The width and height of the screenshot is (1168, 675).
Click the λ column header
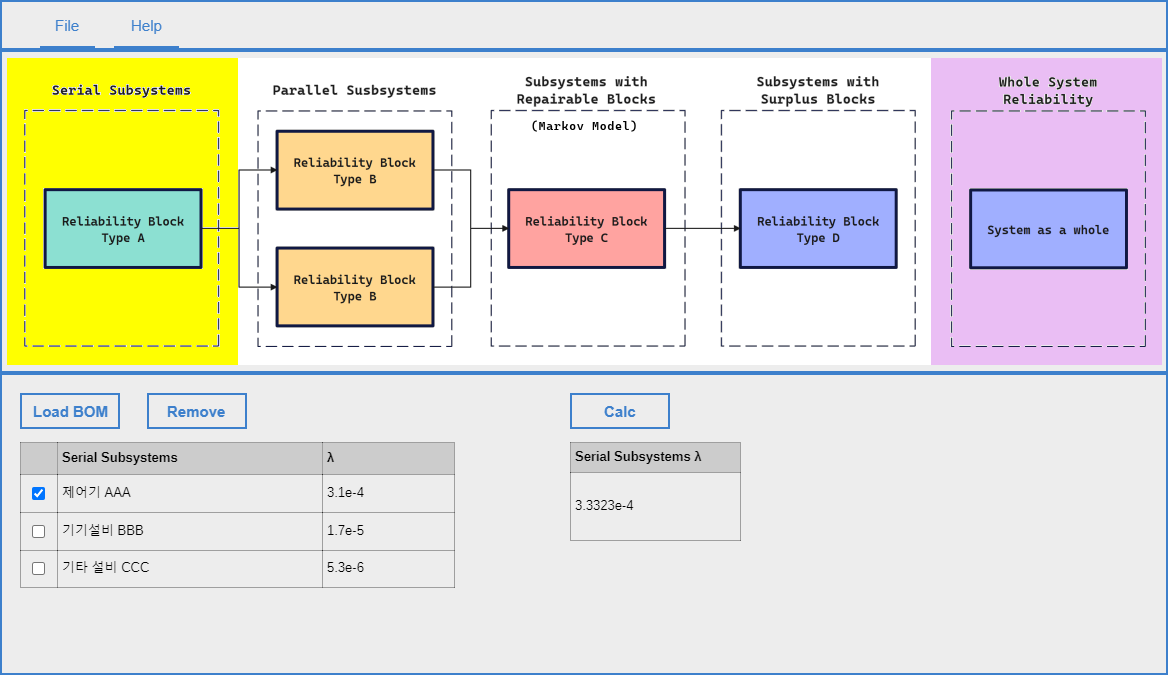[x=387, y=458]
